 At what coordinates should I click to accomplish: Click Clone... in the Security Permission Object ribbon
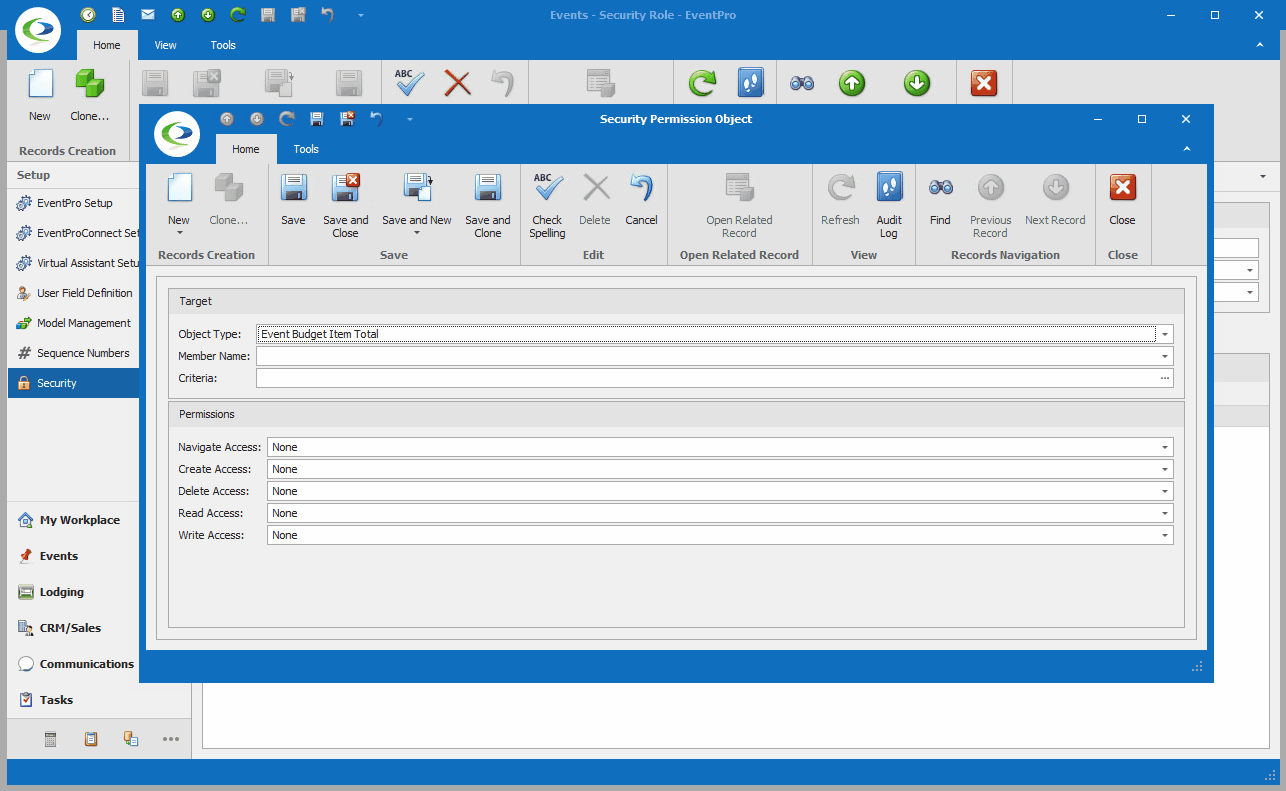click(229, 200)
